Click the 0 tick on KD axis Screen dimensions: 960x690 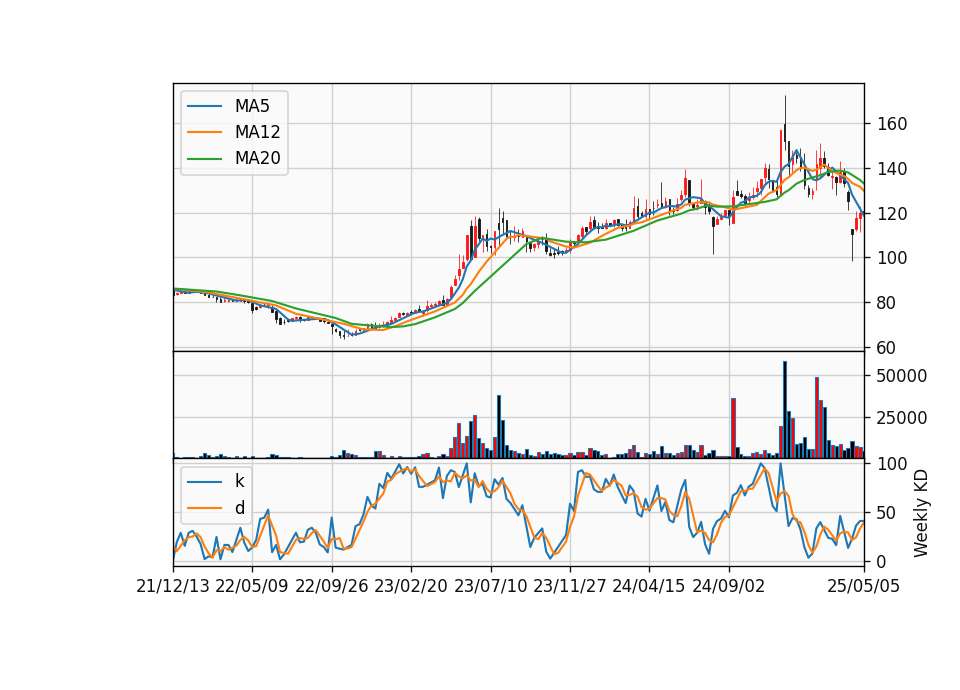coord(882,561)
